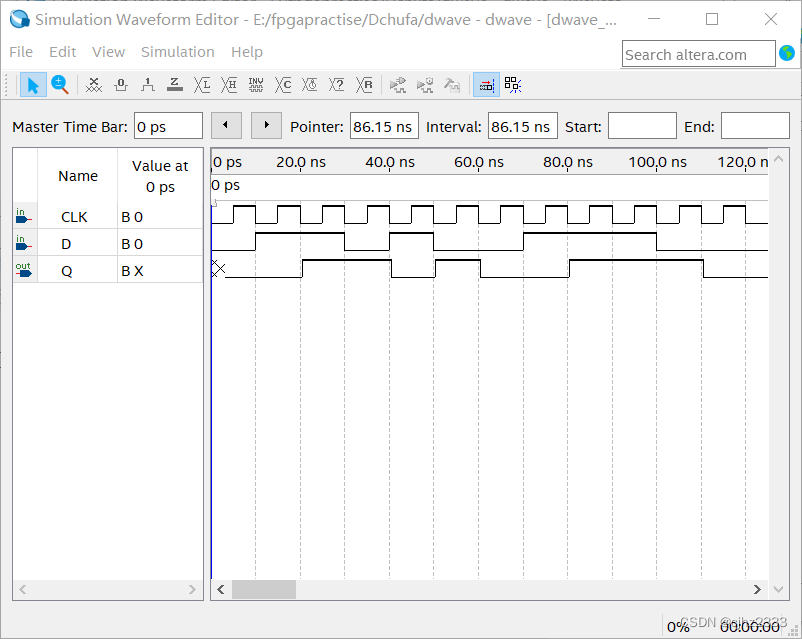Run Timing Simulation

click(425, 85)
